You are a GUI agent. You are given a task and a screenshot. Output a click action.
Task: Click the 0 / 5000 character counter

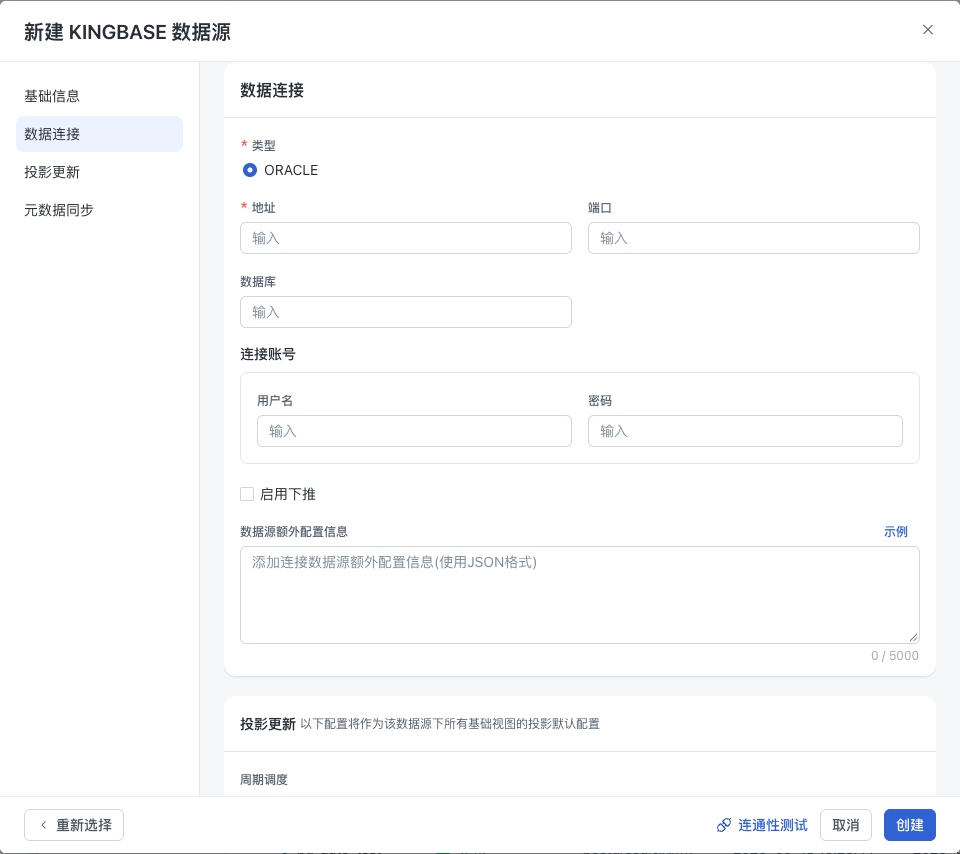tap(894, 656)
